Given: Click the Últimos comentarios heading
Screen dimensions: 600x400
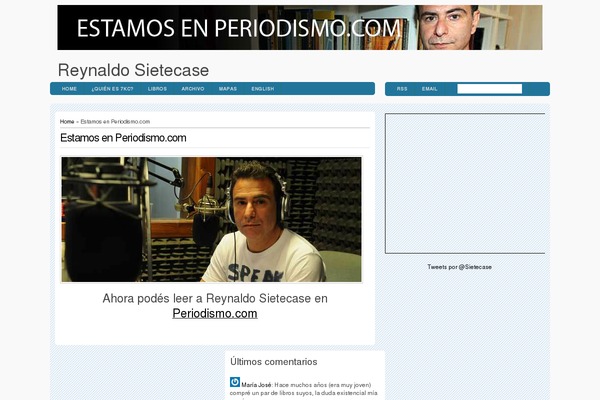Looking at the screenshot, I should tap(274, 362).
